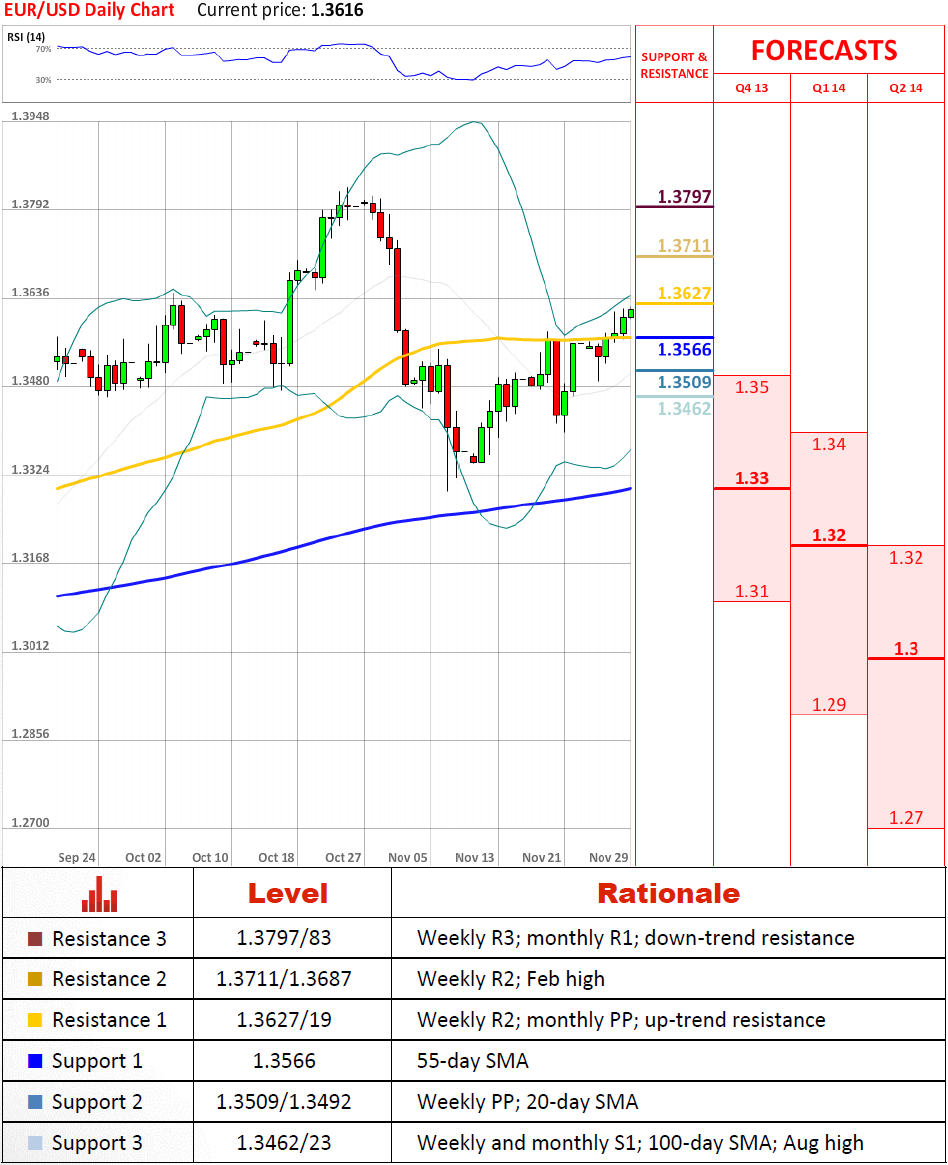This screenshot has height=1165, width=948.
Task: Click the current price value 1.3616
Action: tap(337, 10)
